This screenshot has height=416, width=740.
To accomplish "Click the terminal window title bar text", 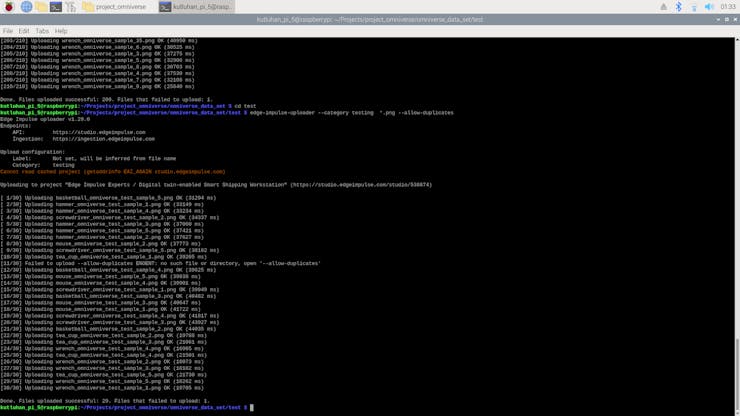I will (x=370, y=19).
